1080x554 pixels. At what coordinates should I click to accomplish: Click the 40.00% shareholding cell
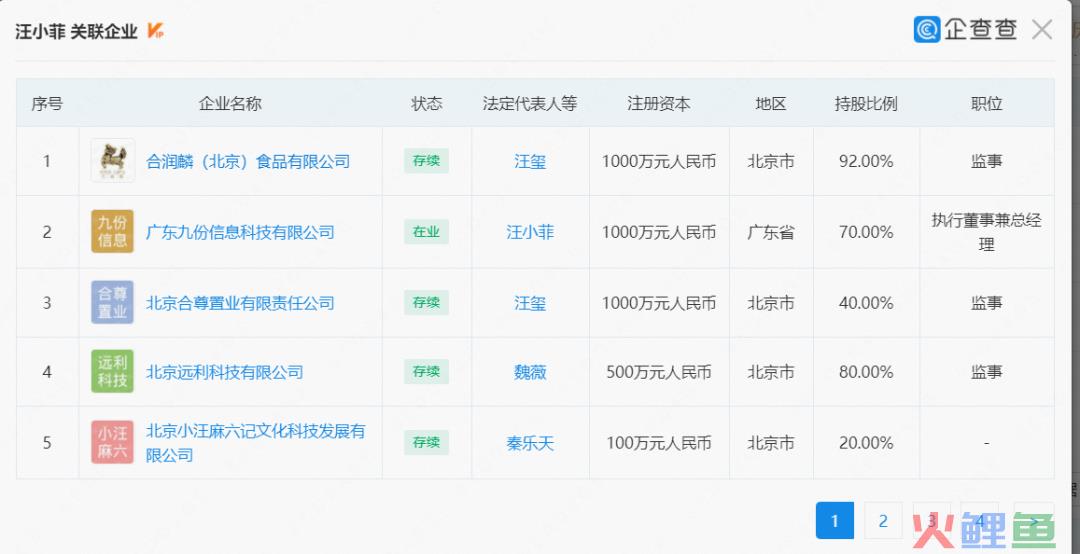tap(866, 303)
